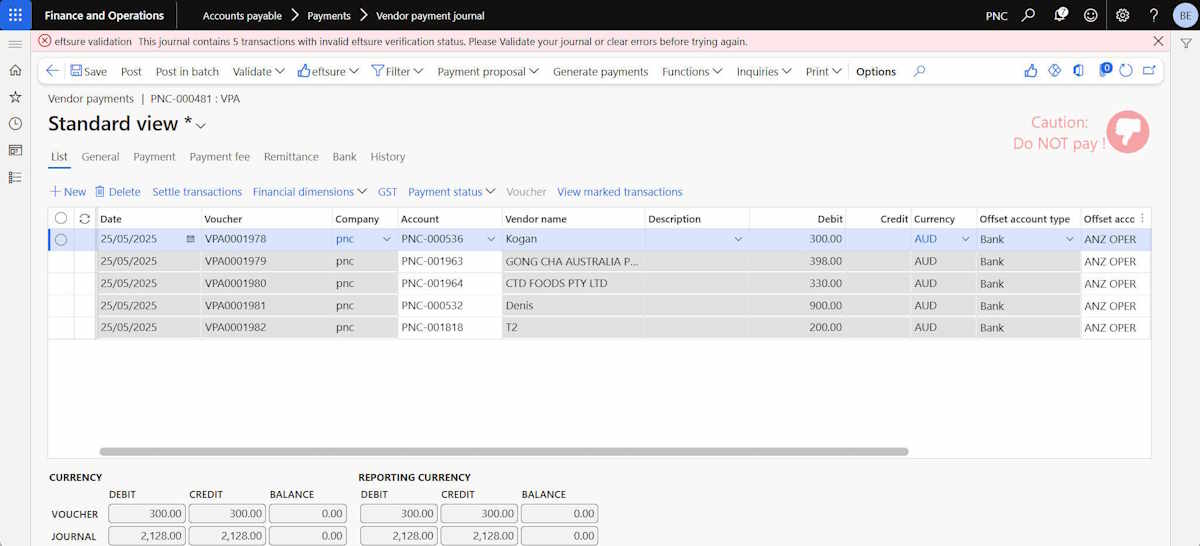This screenshot has width=1200, height=546.
Task: Open the form in a new window
Action: (1149, 71)
